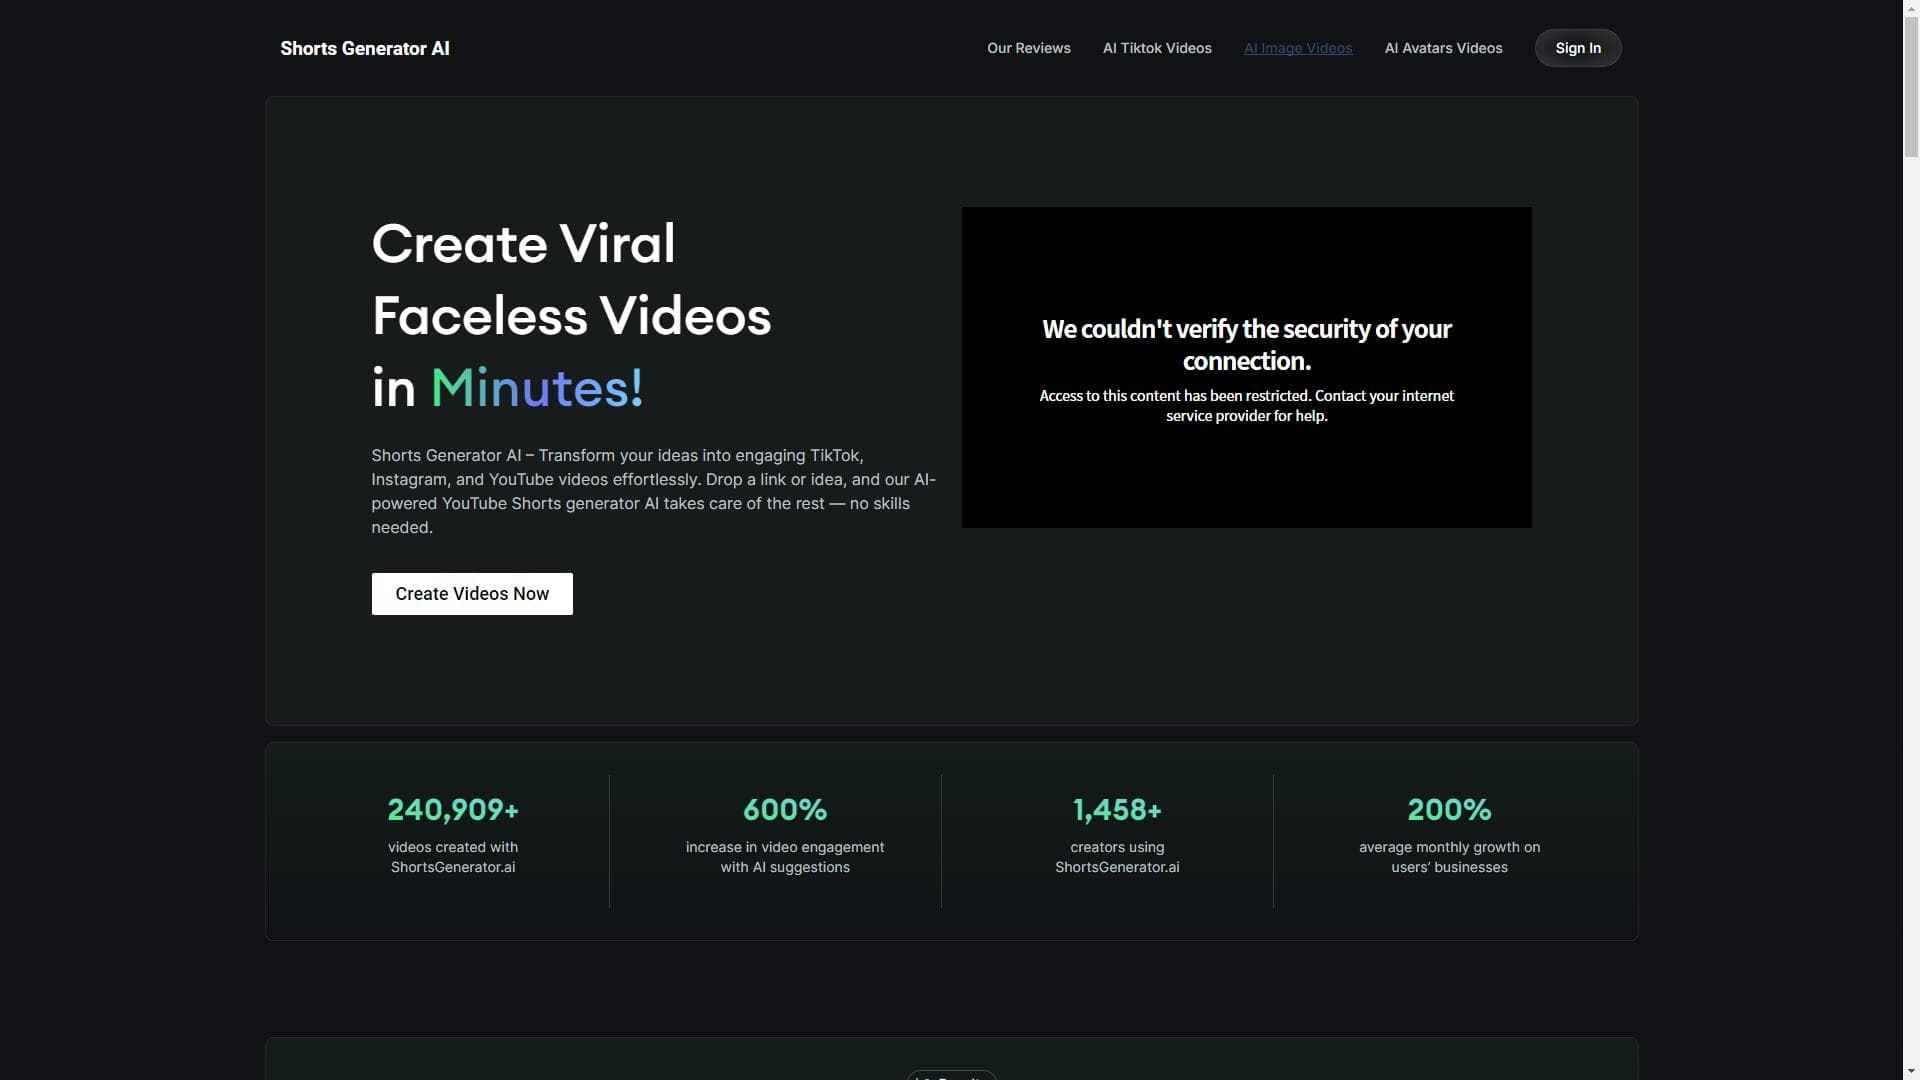This screenshot has width=1920, height=1080.
Task: Go to AI Tiktok Videos
Action: [1157, 48]
